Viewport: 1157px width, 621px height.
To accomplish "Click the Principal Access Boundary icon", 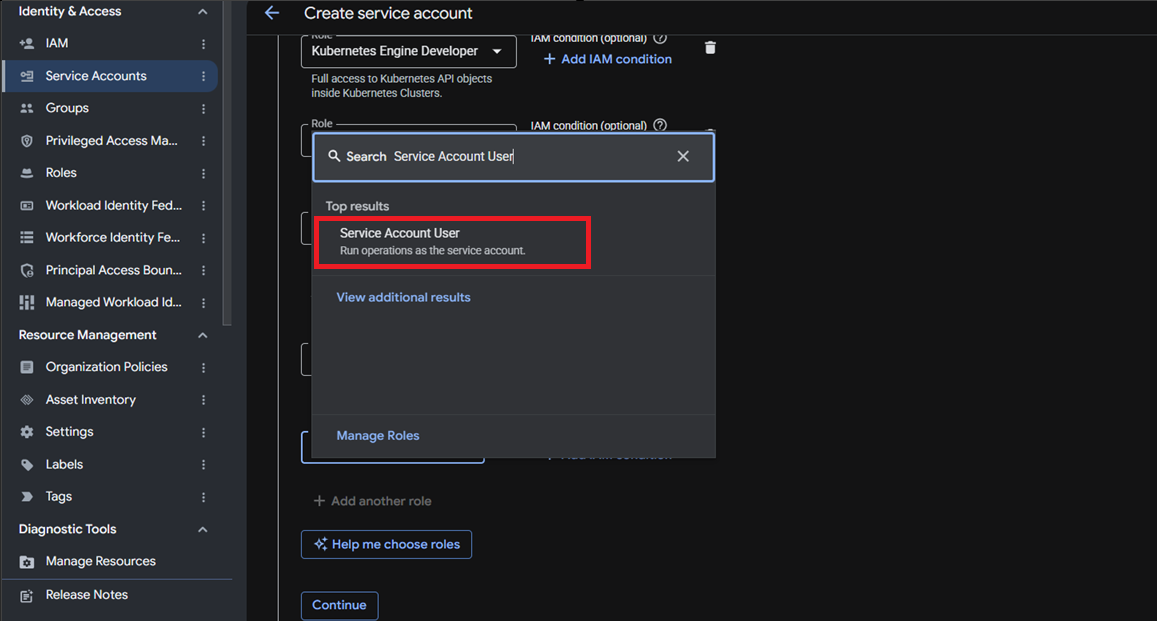I will click(27, 270).
